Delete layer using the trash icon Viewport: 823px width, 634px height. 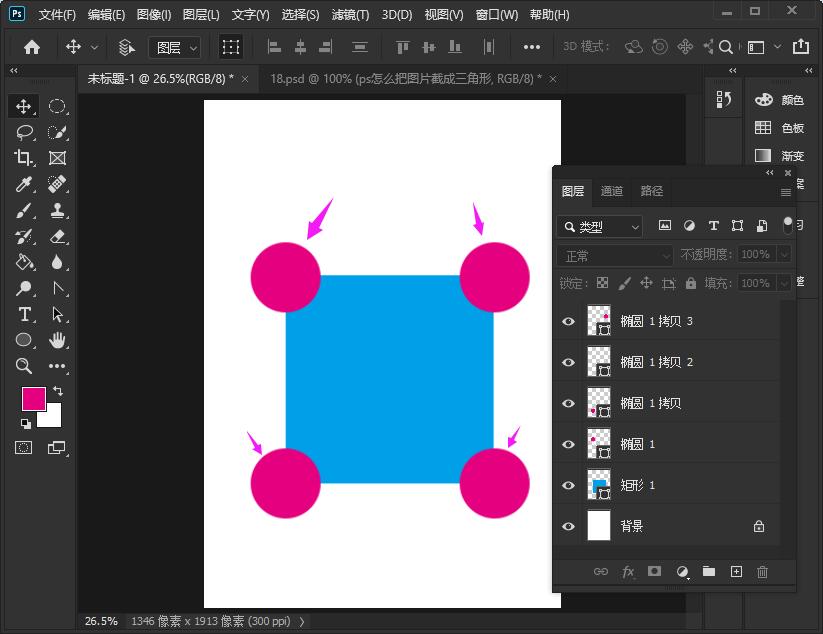pyautogui.click(x=763, y=572)
